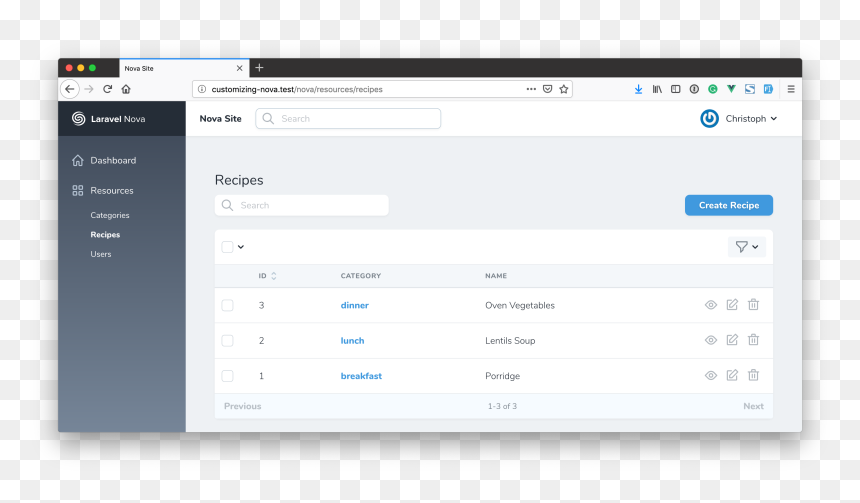
Task: Expand the select-all dropdown chevron
Action: [x=241, y=247]
